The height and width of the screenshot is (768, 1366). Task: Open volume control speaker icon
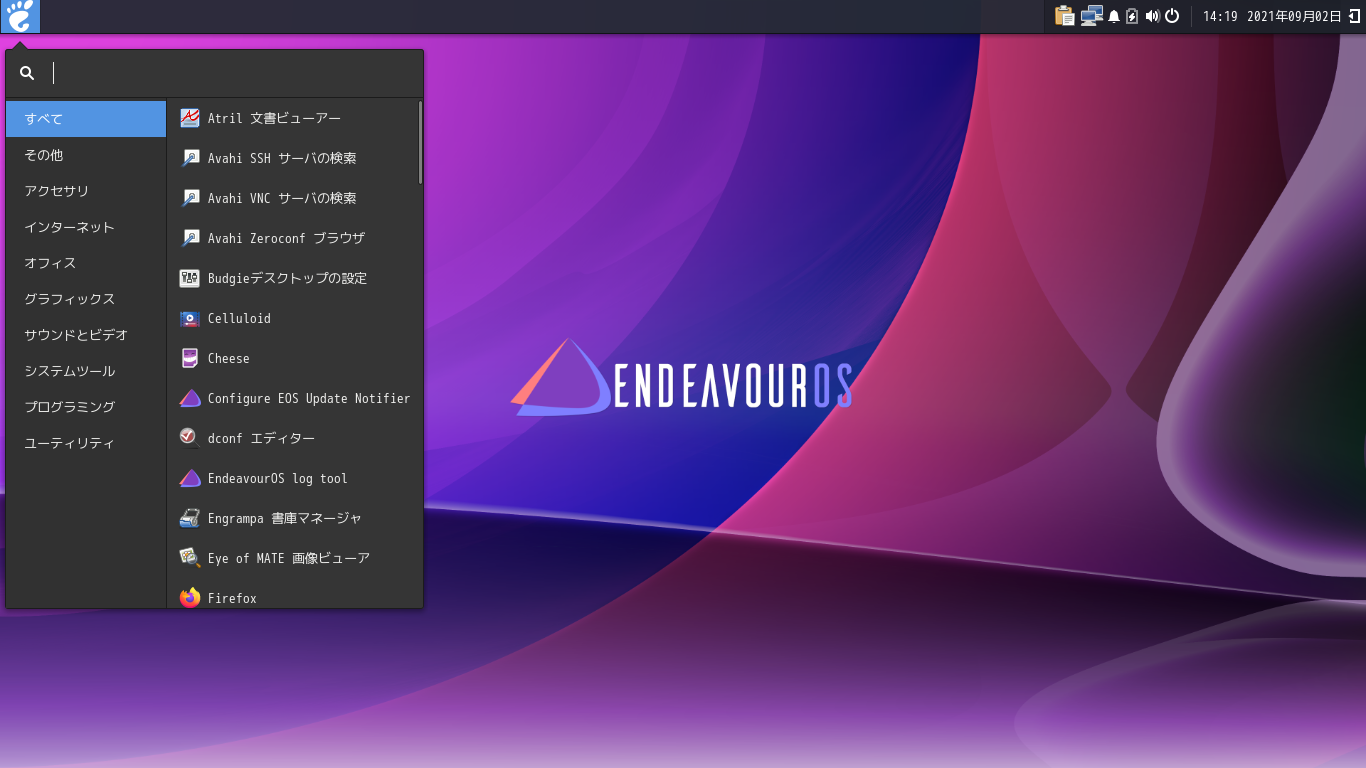click(x=1152, y=16)
